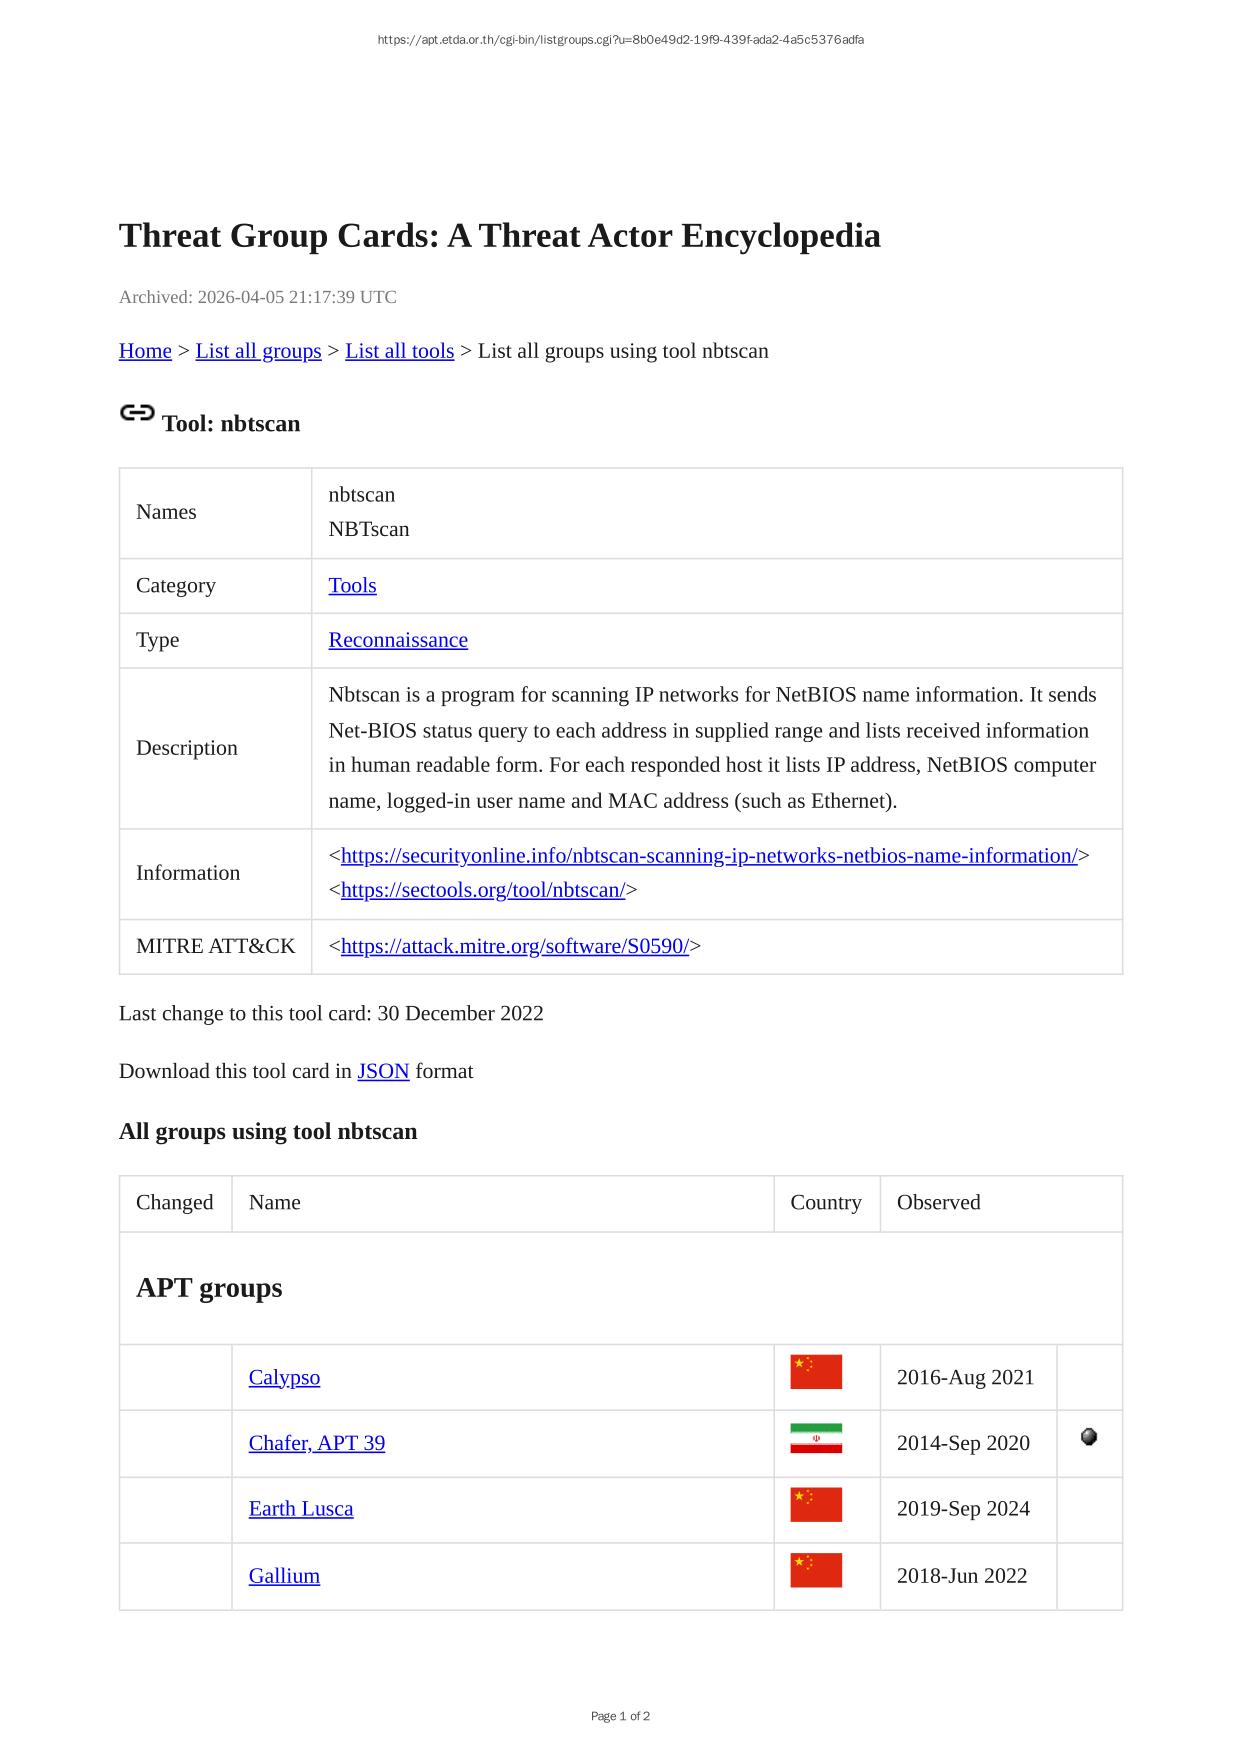Click the permalink chain icon beside Tool: nbtscan
The height and width of the screenshot is (1756, 1242).
pyautogui.click(x=137, y=413)
